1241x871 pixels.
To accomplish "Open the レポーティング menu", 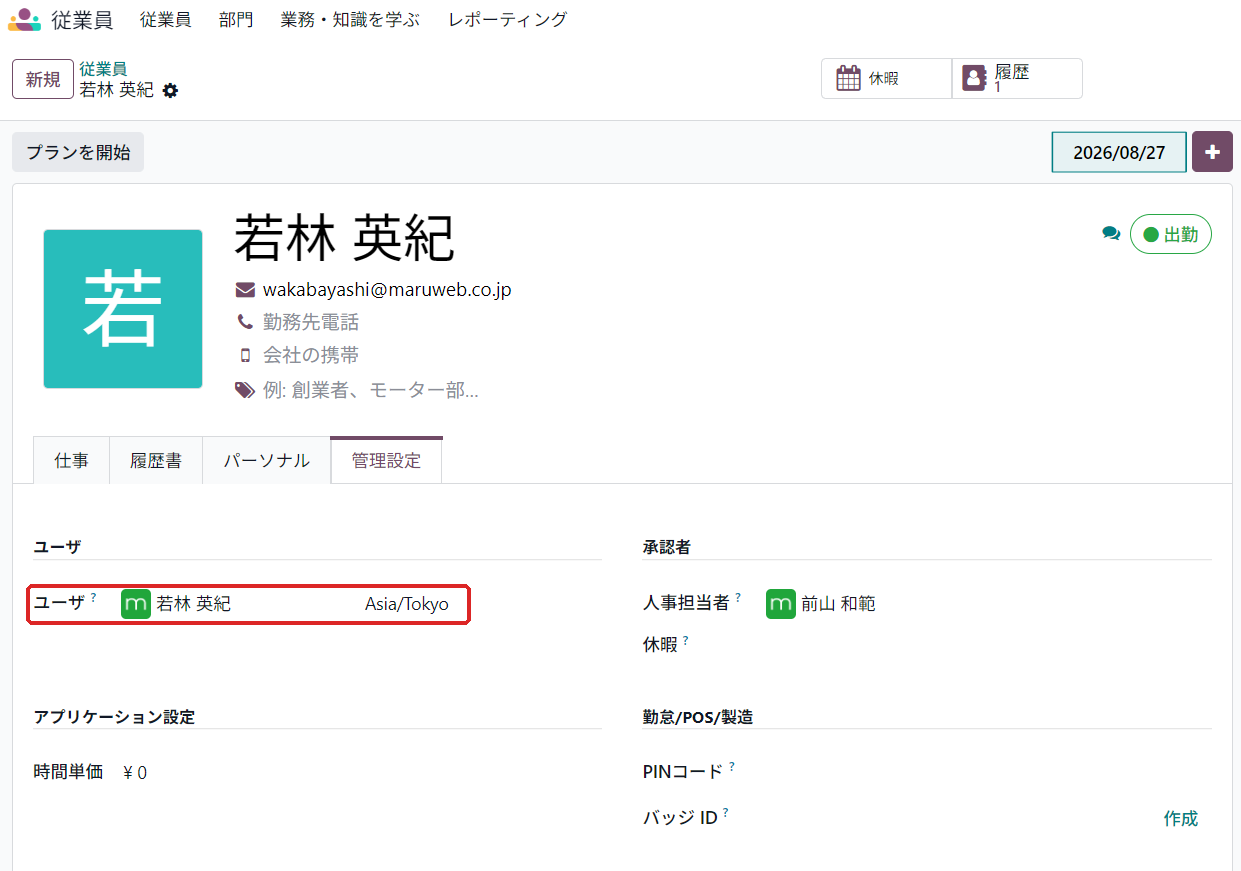I will point(508,19).
